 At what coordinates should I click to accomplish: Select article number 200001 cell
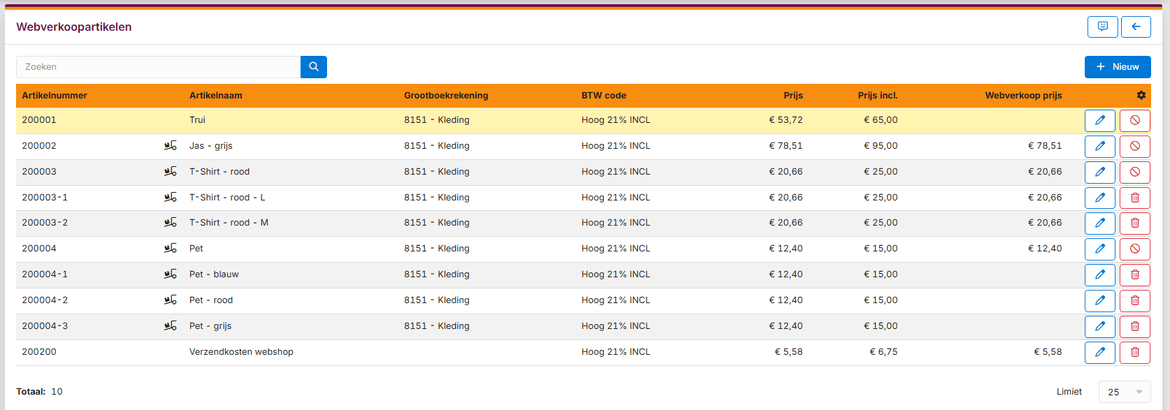pos(40,119)
